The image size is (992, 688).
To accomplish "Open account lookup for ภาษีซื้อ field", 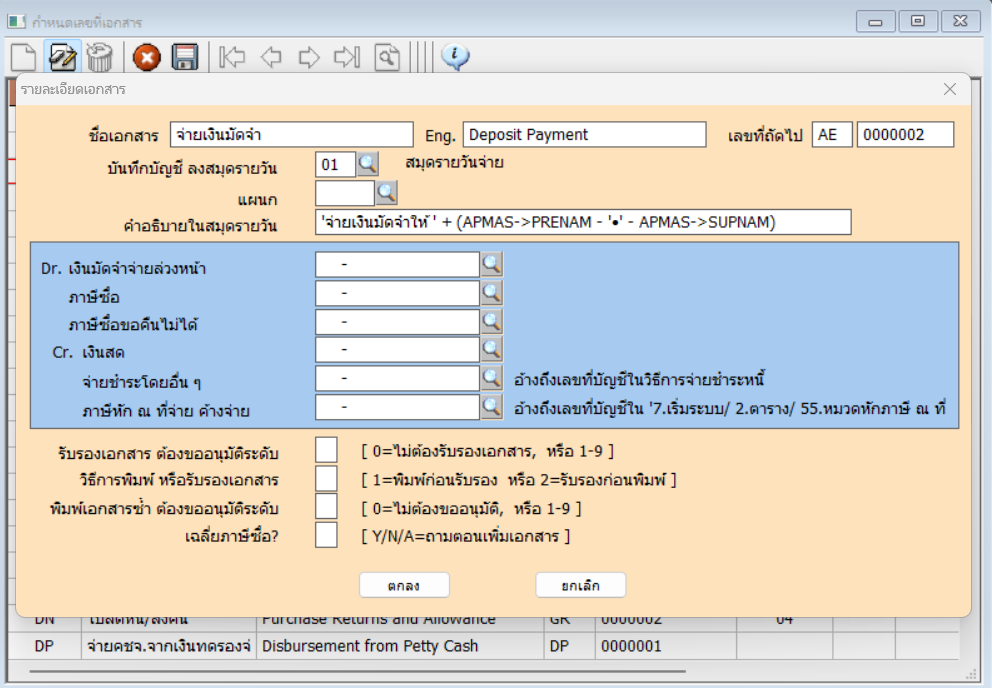I will pos(491,293).
